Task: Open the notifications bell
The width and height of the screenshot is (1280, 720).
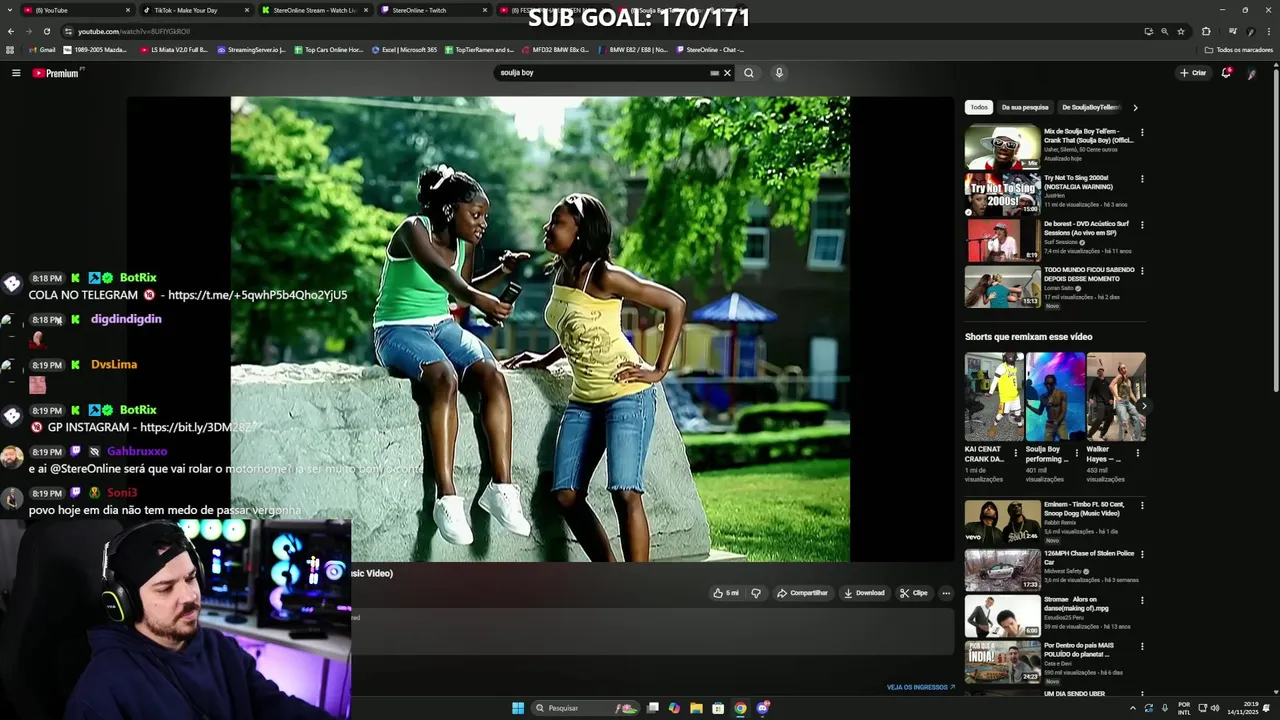Action: tap(1226, 73)
